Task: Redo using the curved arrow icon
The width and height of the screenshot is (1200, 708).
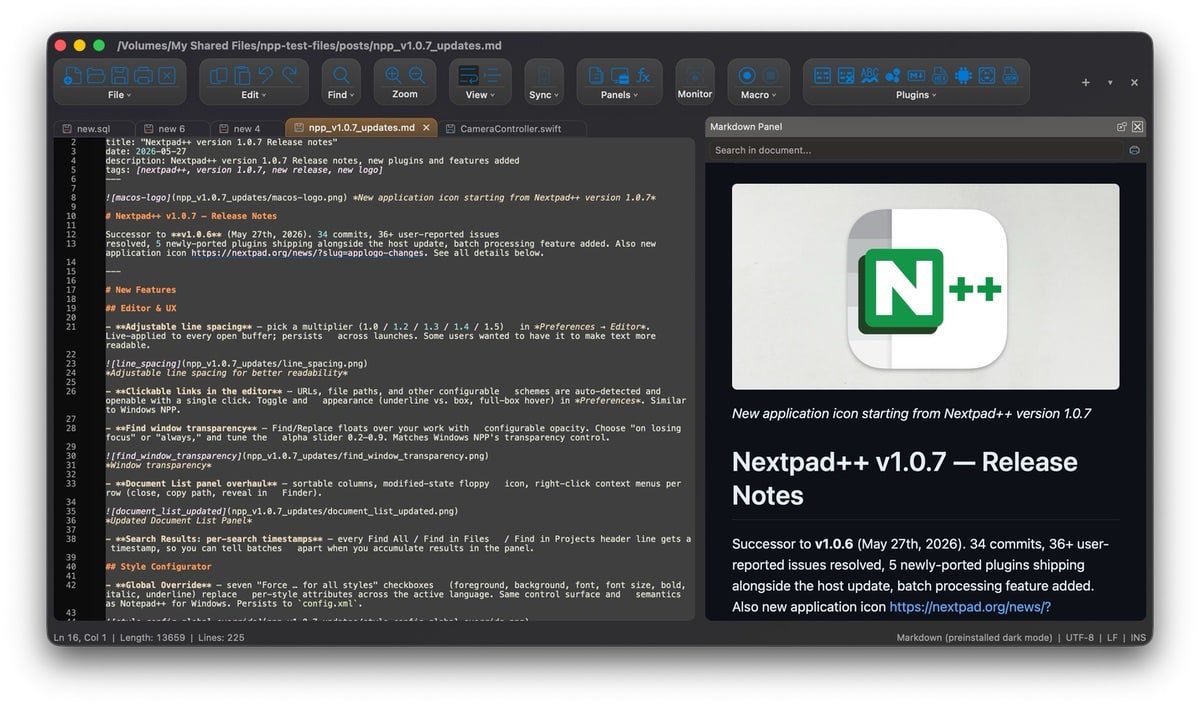Action: click(290, 75)
